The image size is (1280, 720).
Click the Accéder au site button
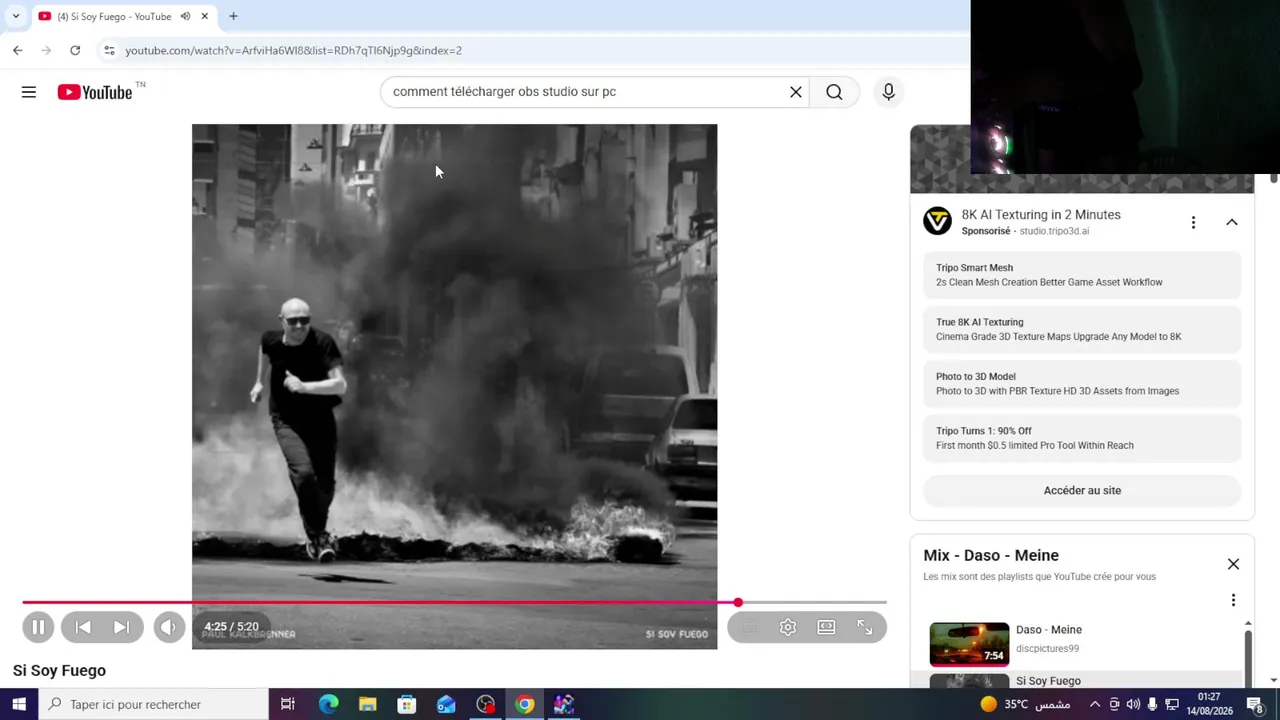[1082, 491]
